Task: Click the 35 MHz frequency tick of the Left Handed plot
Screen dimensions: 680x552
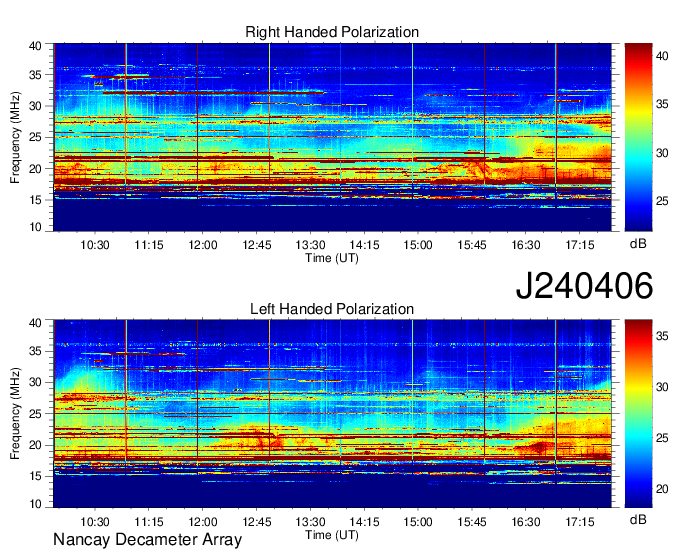Action: click(x=36, y=351)
